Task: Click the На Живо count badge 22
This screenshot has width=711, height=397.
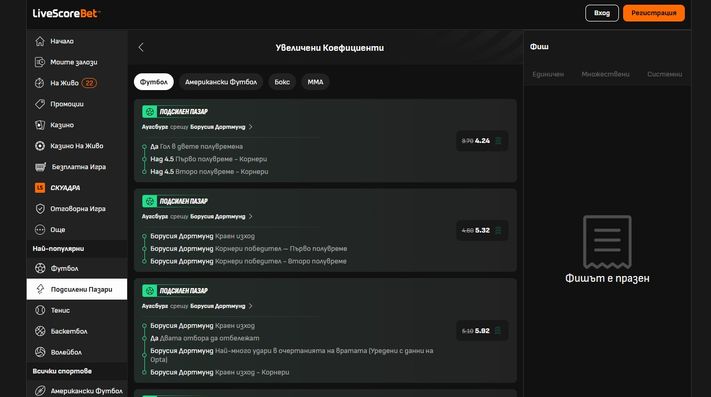Action: pyautogui.click(x=89, y=83)
